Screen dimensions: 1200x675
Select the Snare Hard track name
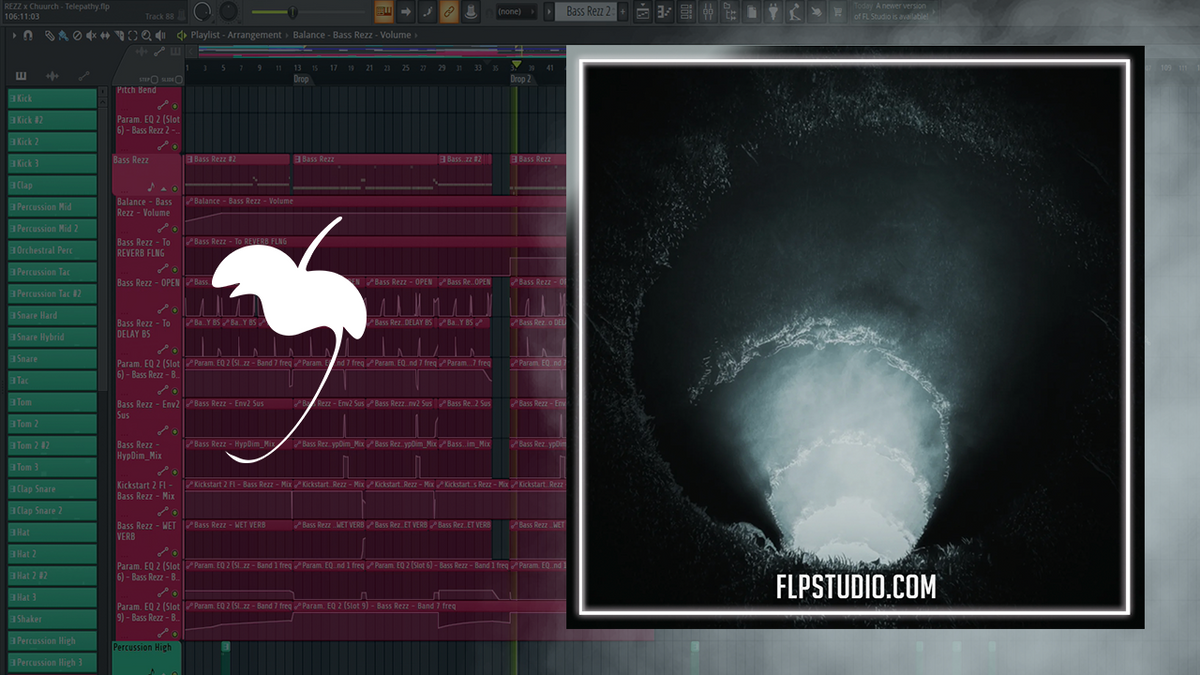pyautogui.click(x=40, y=314)
